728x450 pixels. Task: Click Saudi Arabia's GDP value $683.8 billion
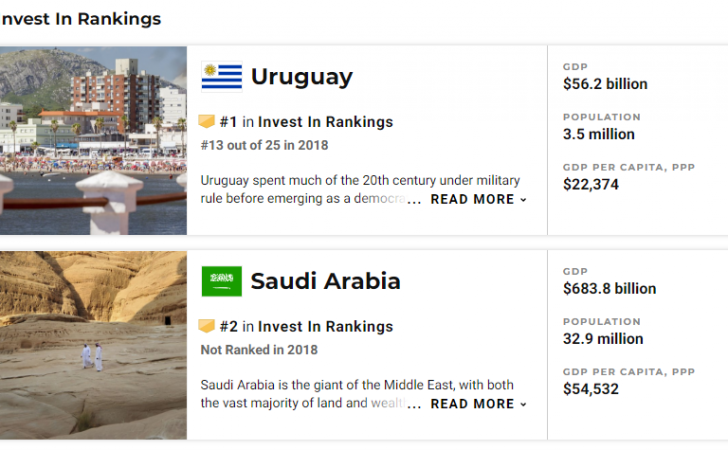tap(610, 289)
